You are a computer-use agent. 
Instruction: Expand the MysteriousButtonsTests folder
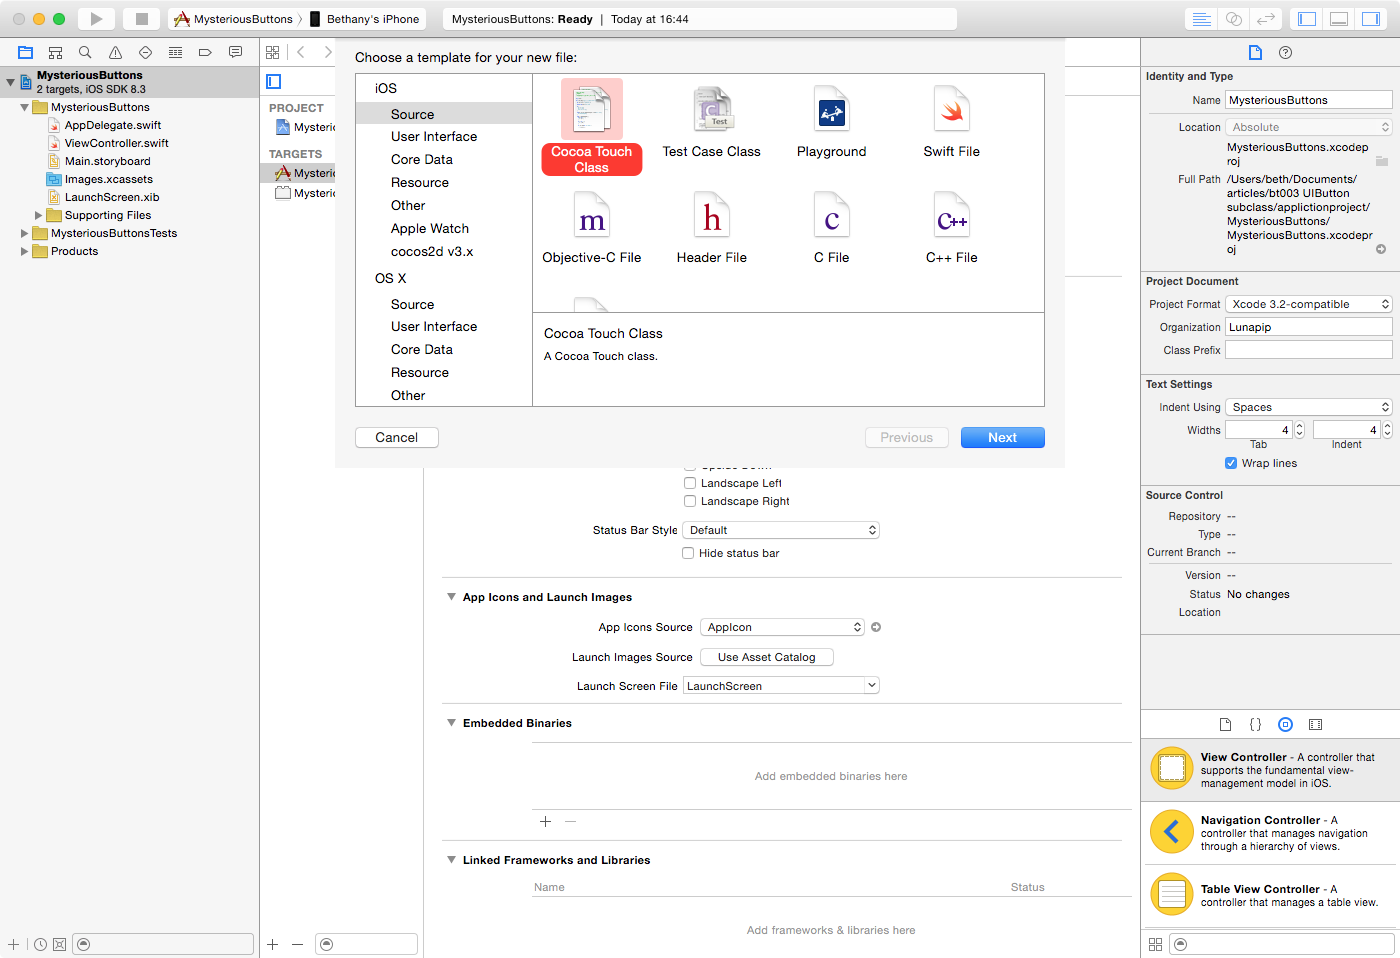coord(24,233)
